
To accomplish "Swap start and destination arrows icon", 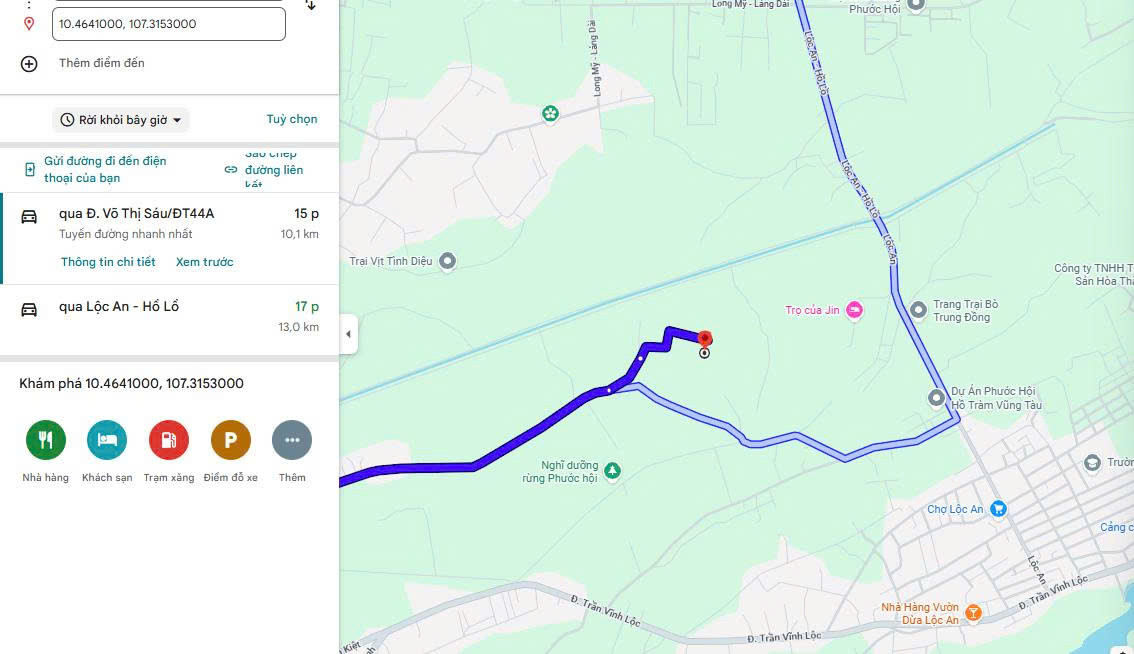I will [x=310, y=5].
